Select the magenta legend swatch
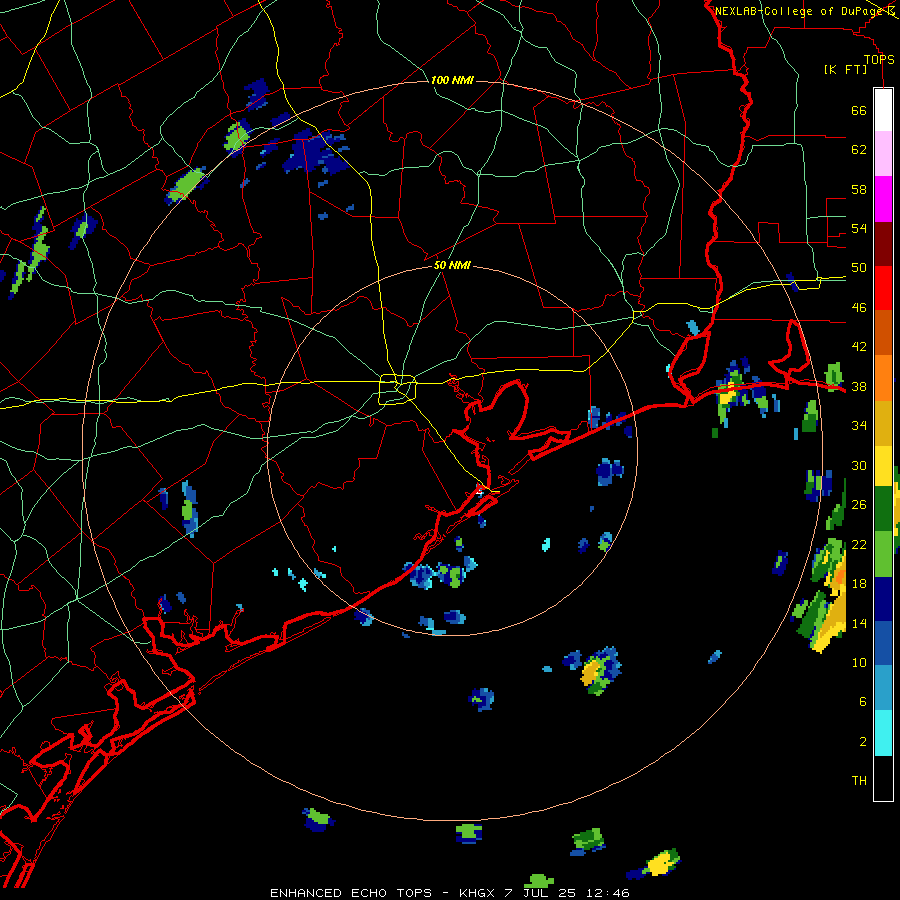 [x=883, y=199]
